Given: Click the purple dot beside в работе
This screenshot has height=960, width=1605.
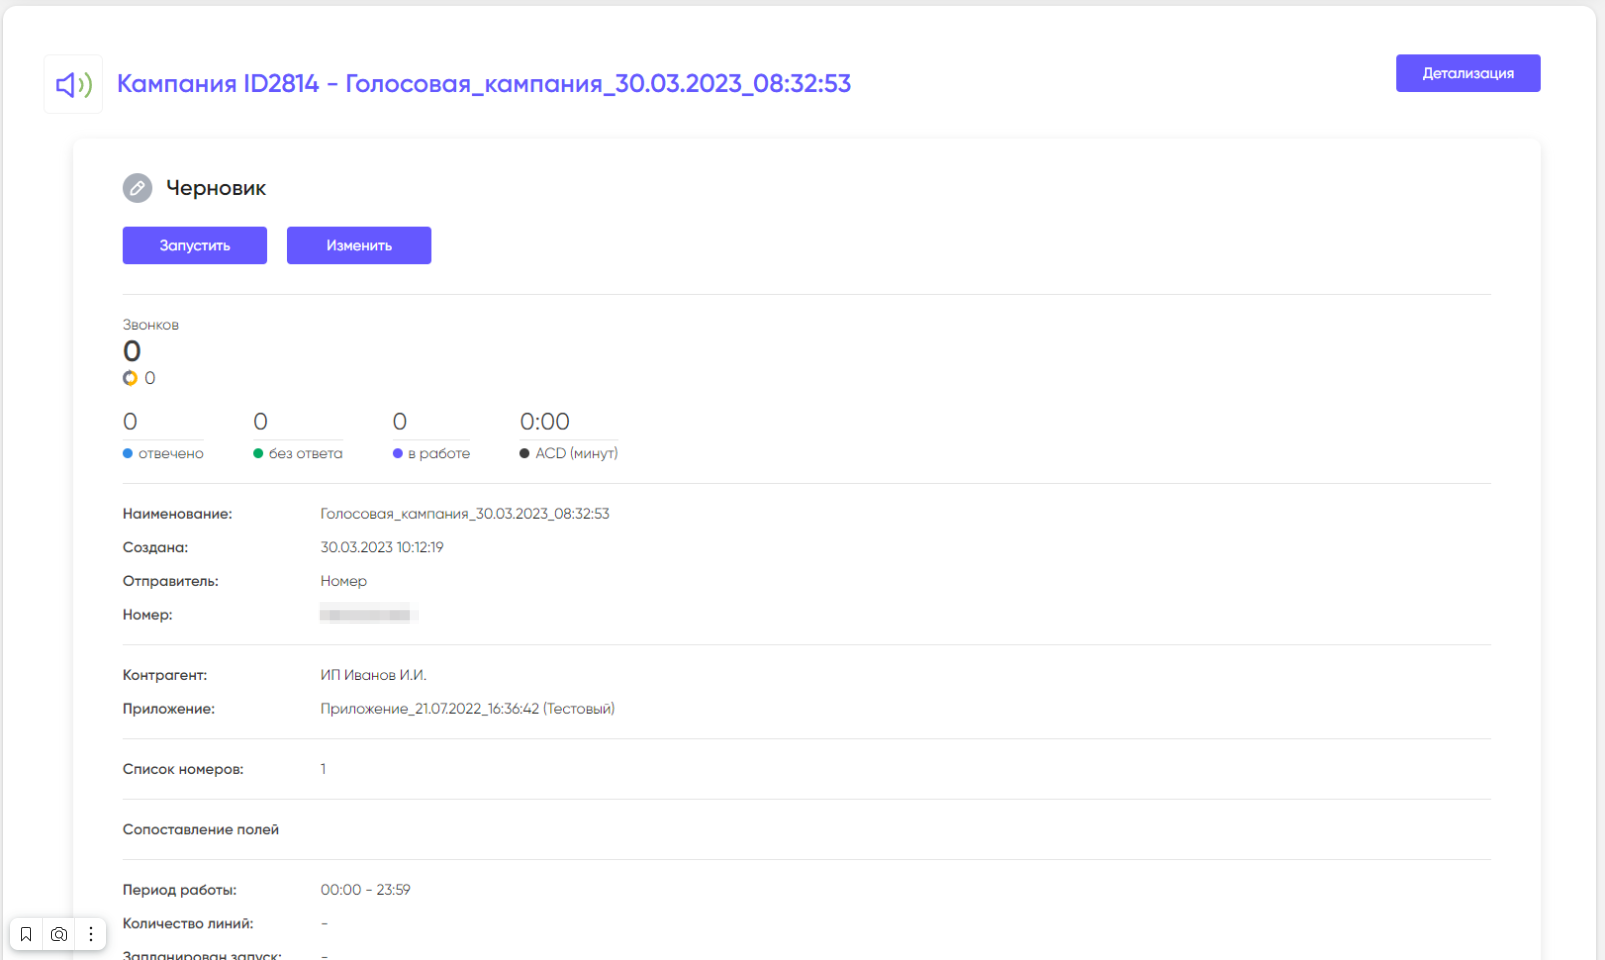Looking at the screenshot, I should pyautogui.click(x=398, y=454).
